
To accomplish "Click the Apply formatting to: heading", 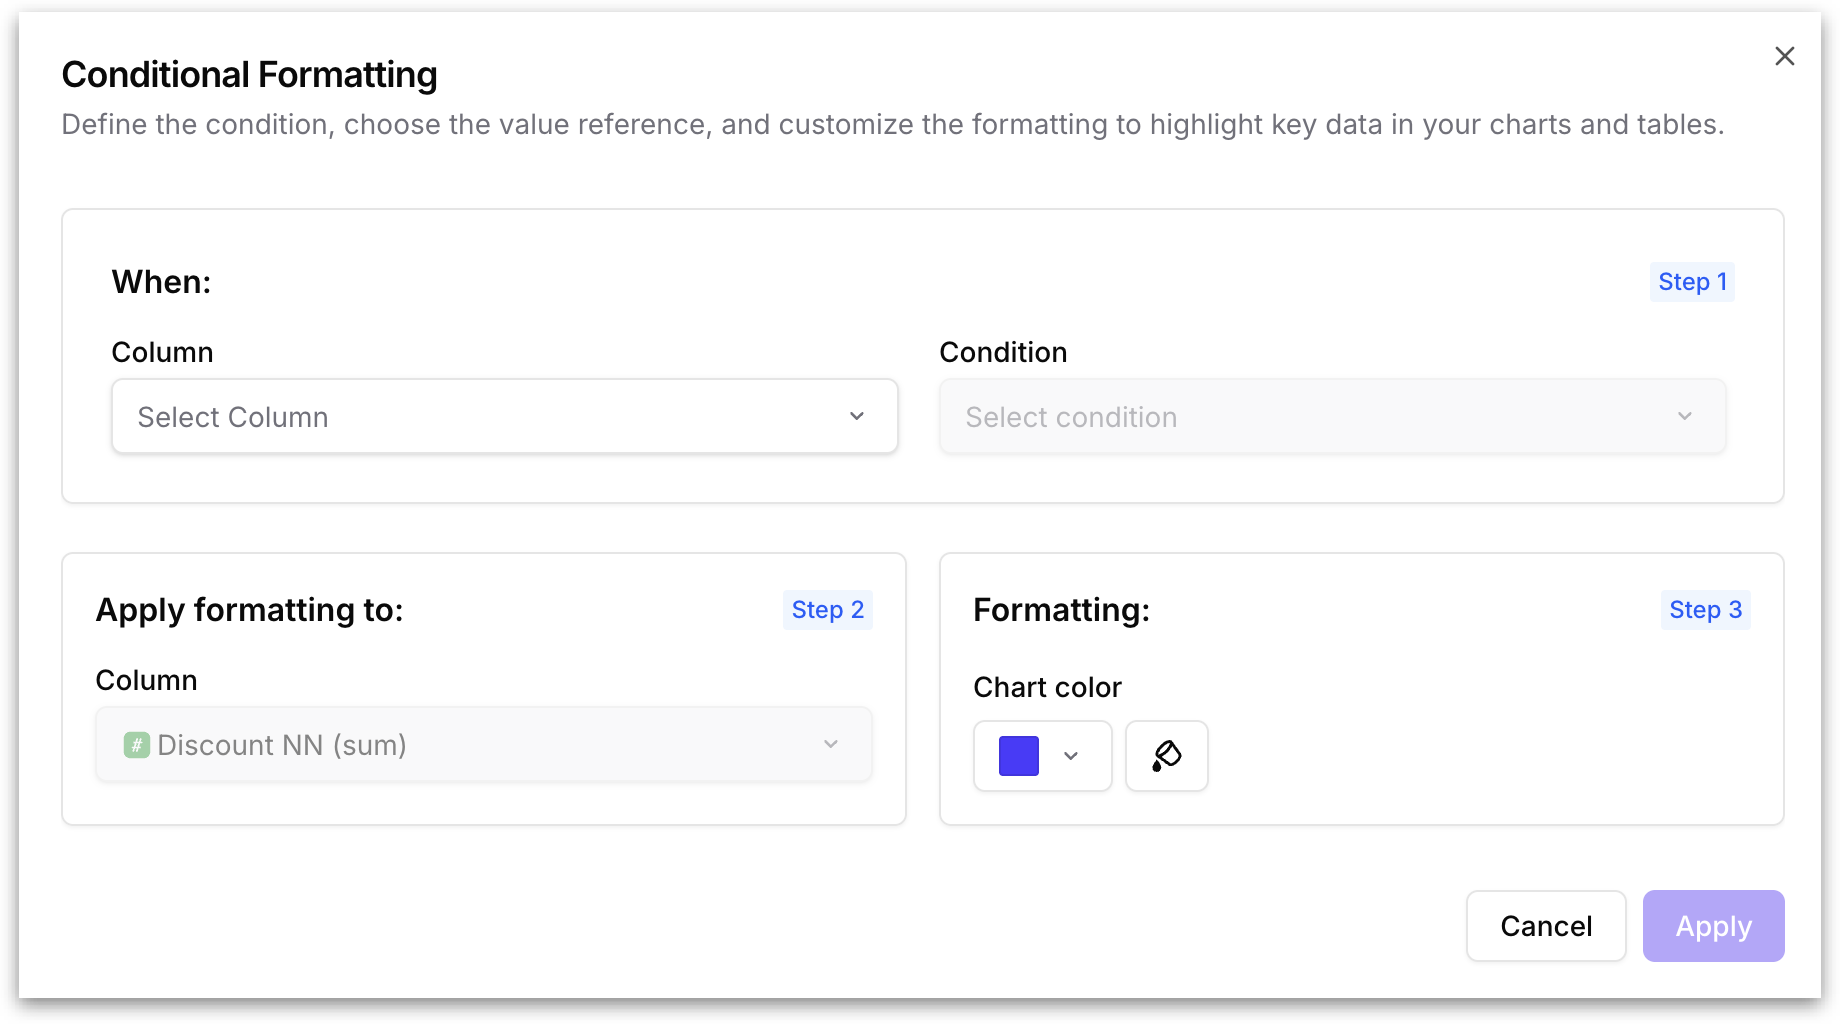I will click(x=249, y=610).
